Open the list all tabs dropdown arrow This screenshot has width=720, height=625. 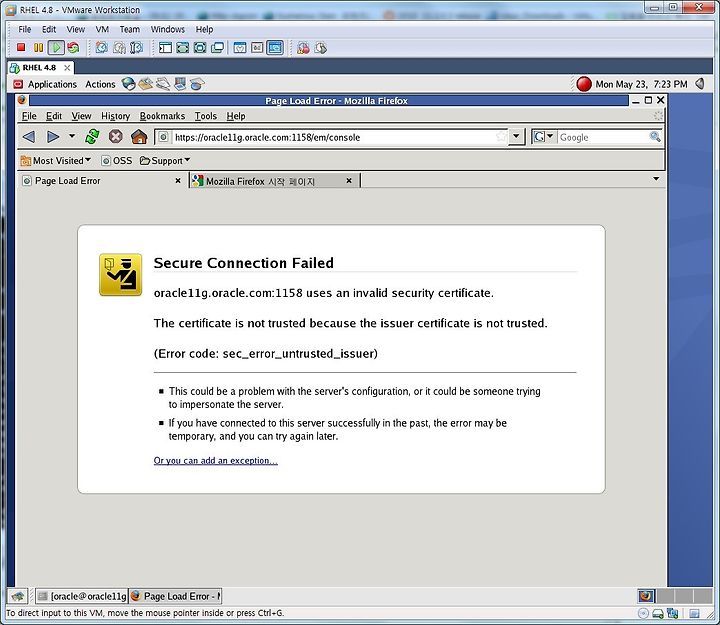tap(656, 179)
